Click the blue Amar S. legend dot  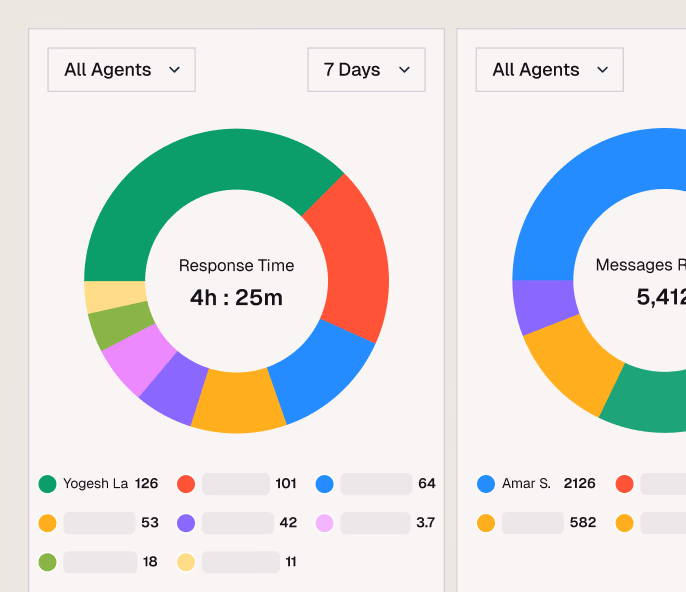tap(486, 484)
